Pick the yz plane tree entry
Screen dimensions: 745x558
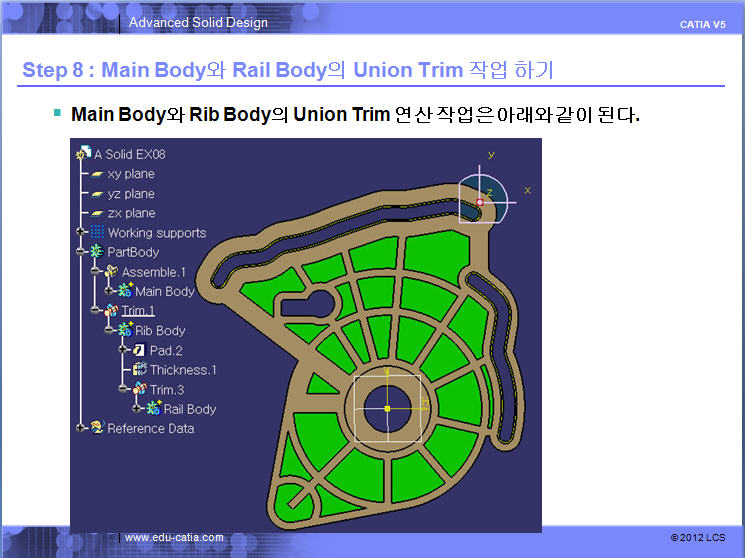click(x=130, y=194)
